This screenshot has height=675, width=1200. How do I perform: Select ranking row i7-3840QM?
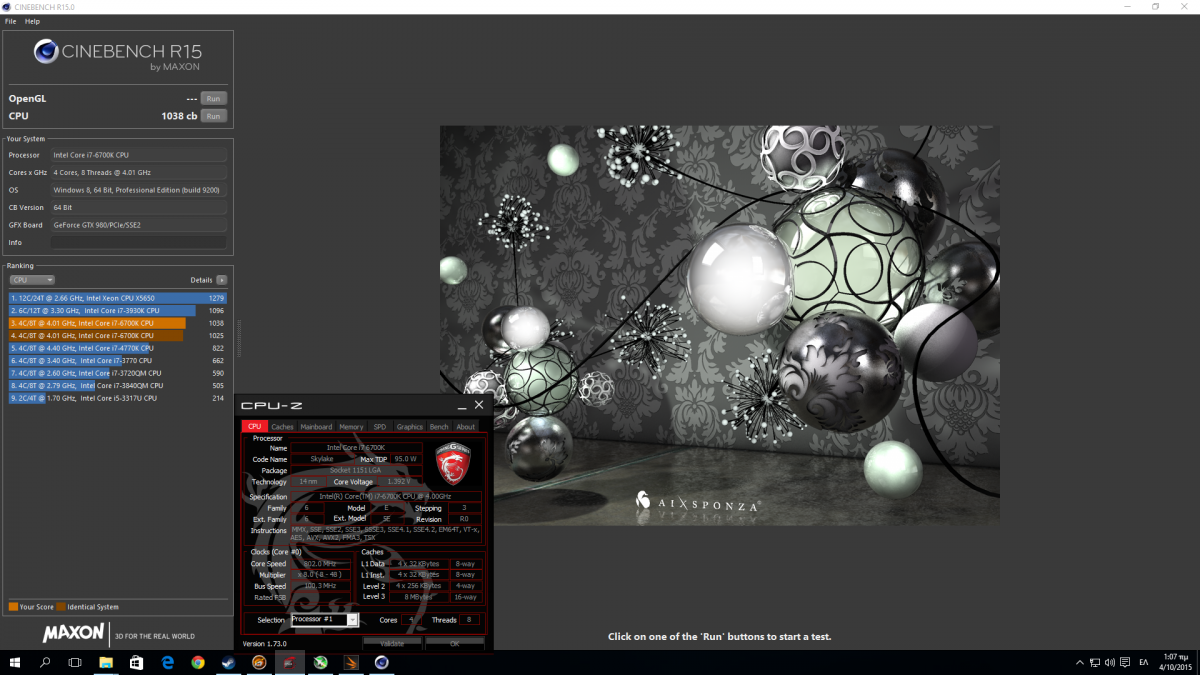point(118,385)
